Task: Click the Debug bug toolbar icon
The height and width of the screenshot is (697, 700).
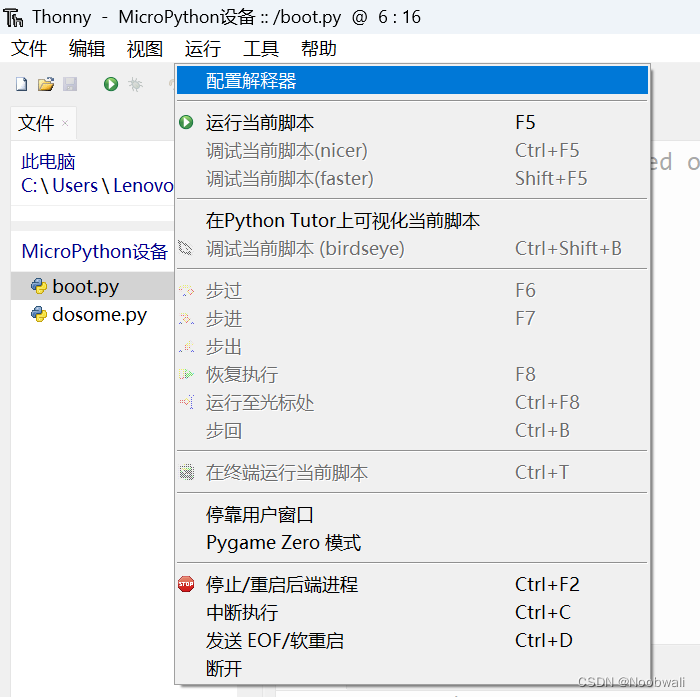Action: click(135, 84)
